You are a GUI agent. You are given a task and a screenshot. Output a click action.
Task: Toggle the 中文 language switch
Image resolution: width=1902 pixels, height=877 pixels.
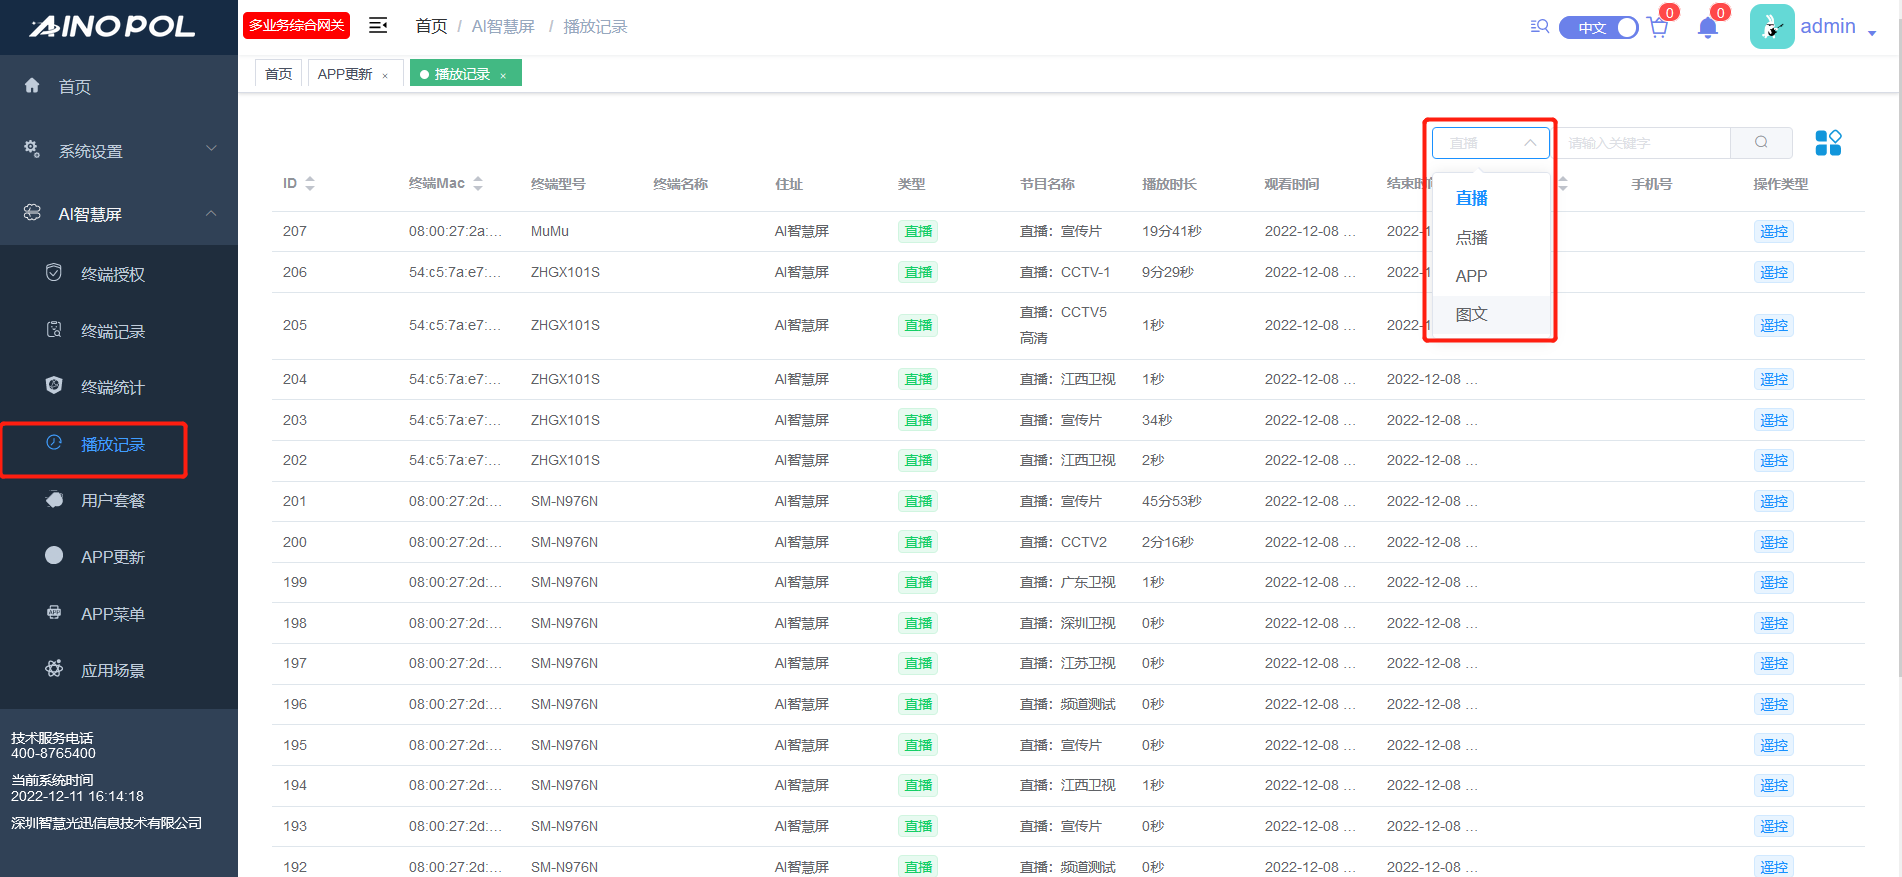click(1598, 28)
